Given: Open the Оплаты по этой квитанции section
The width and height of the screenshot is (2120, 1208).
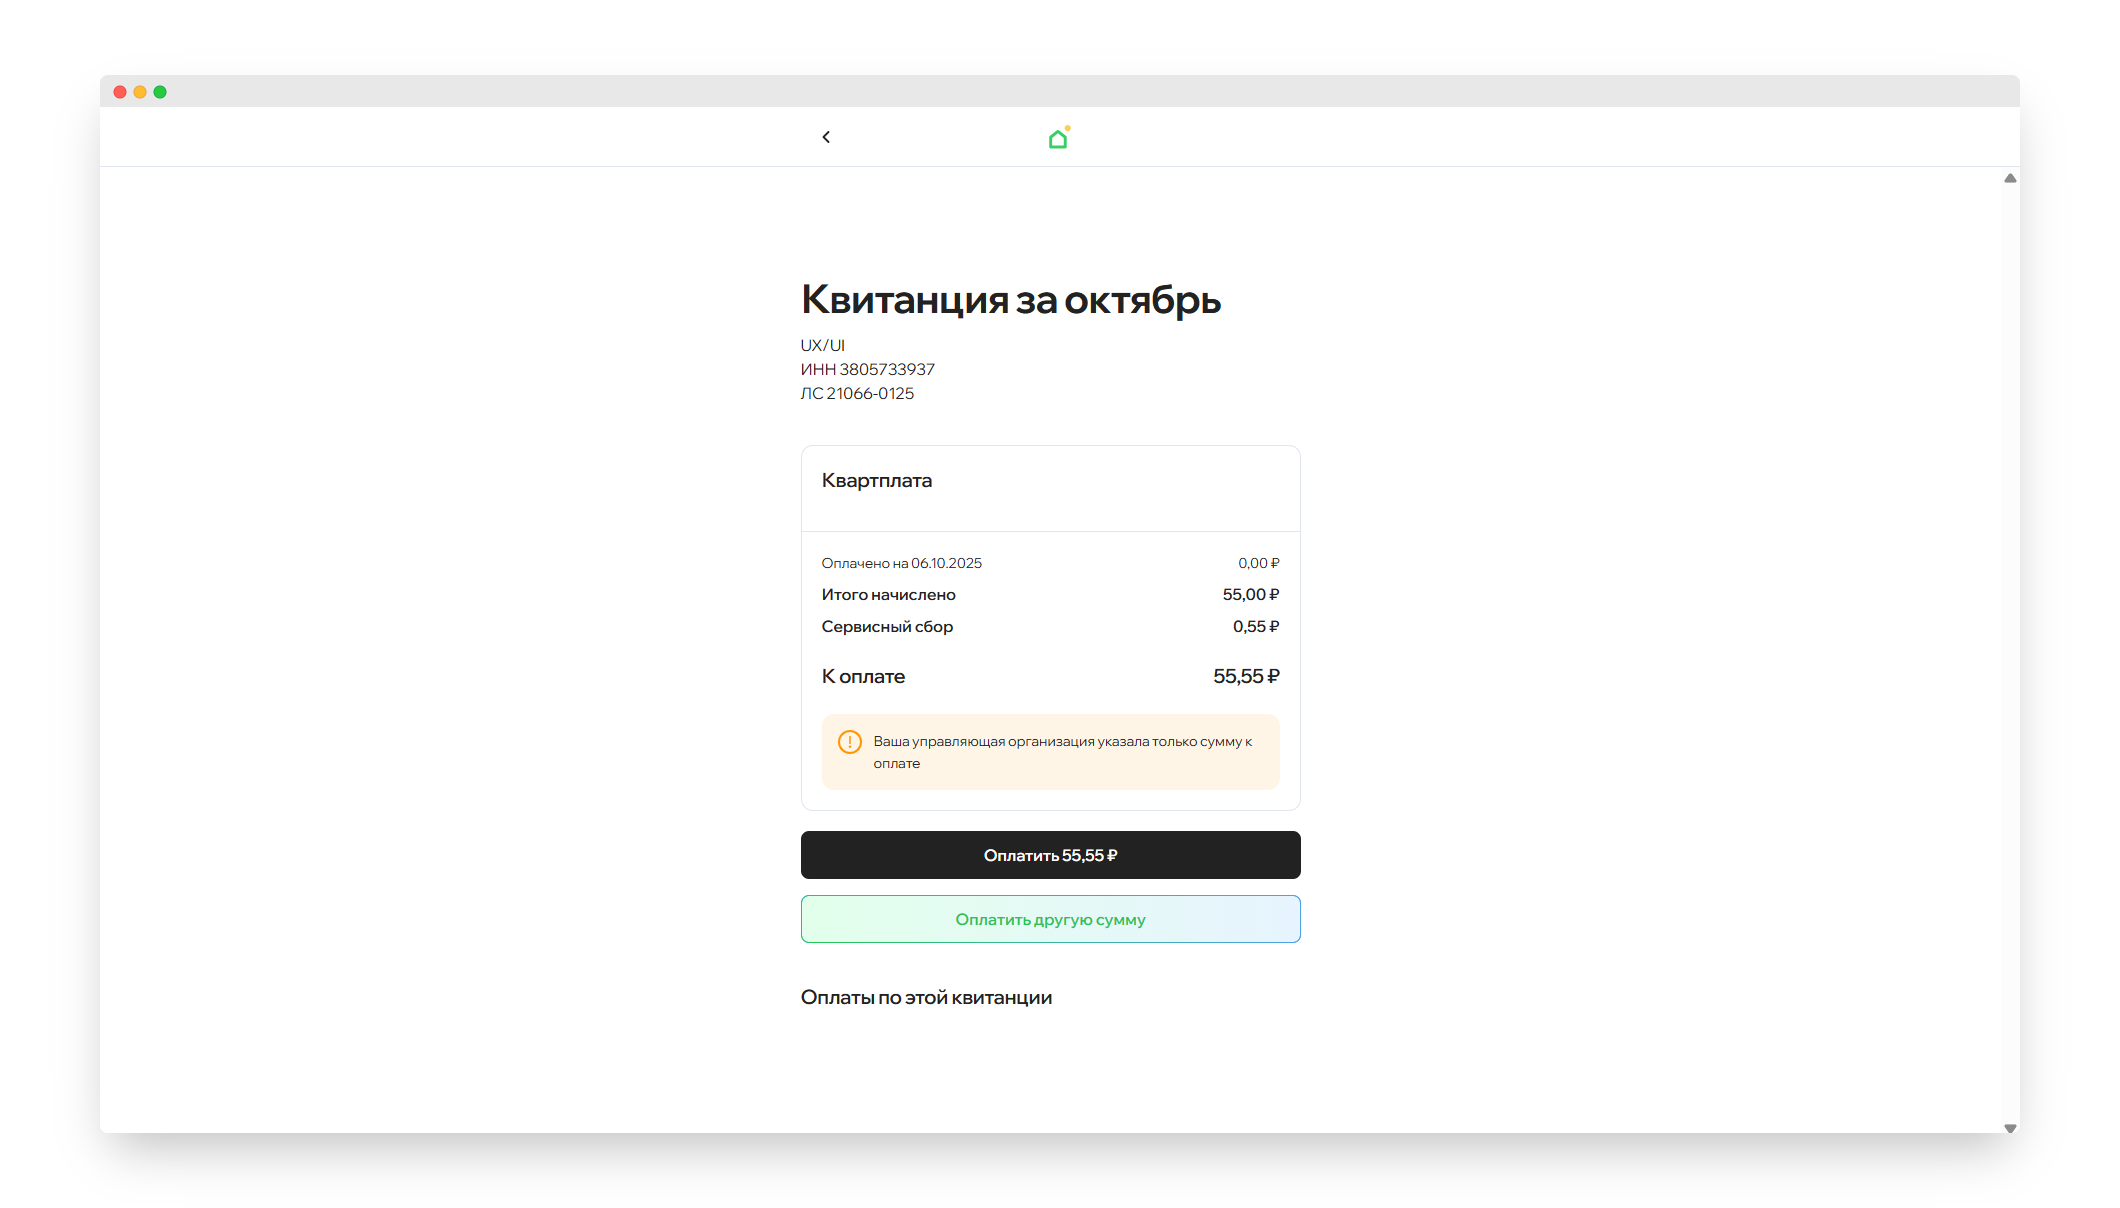Looking at the screenshot, I should pyautogui.click(x=926, y=997).
